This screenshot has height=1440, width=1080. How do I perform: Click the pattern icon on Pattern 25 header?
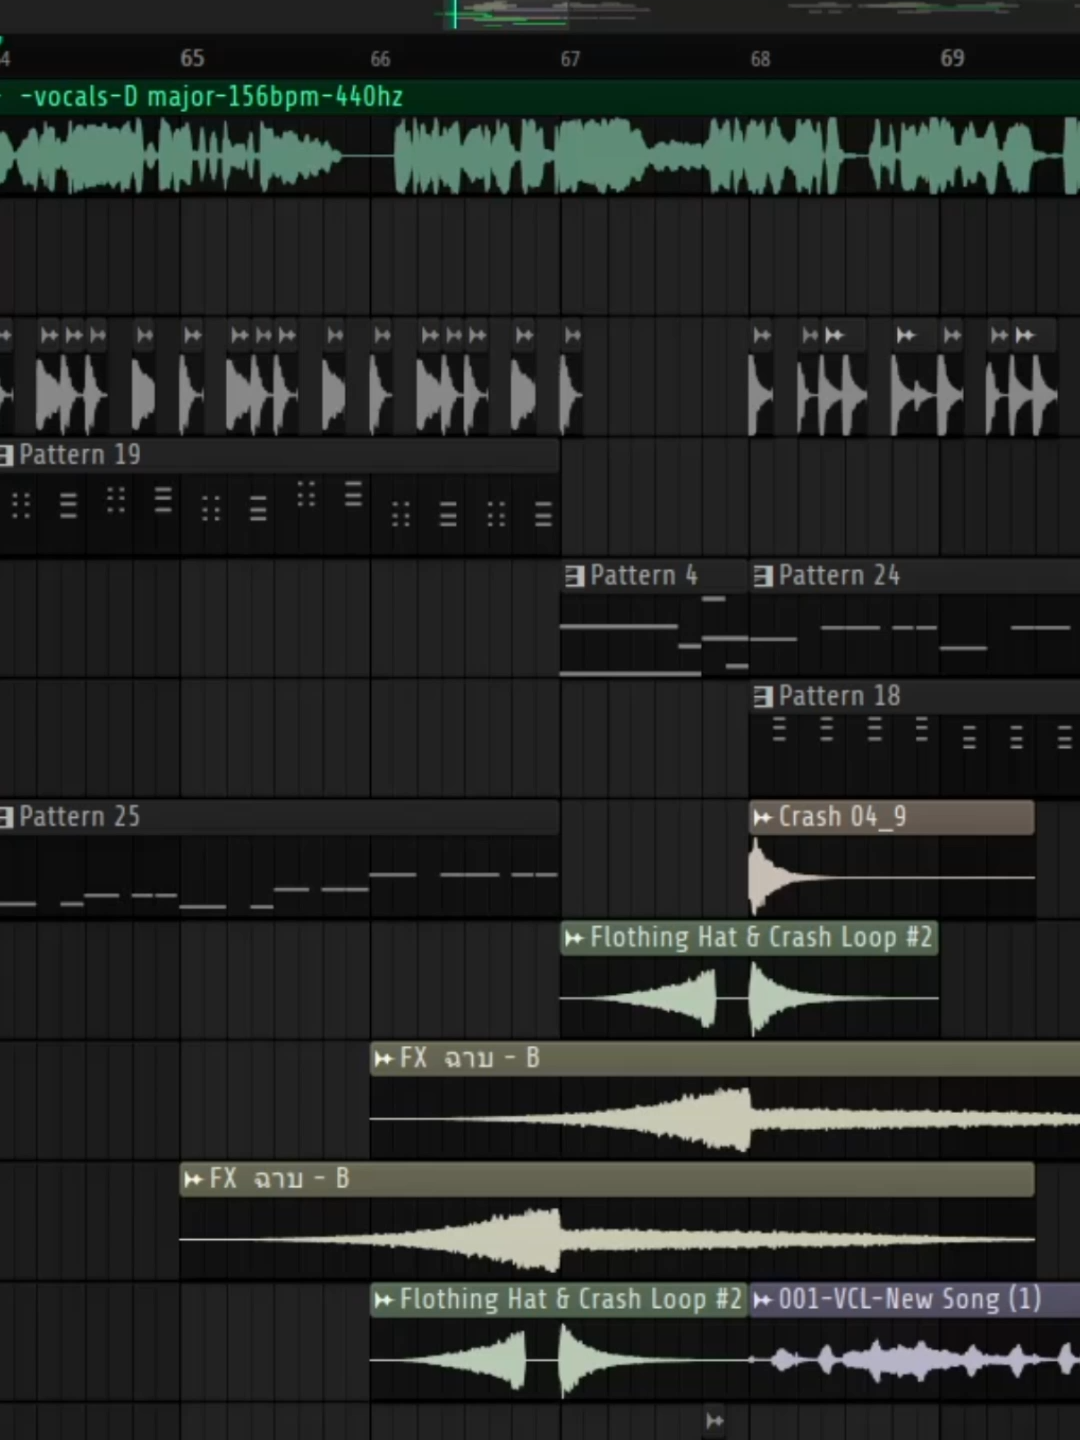7,817
